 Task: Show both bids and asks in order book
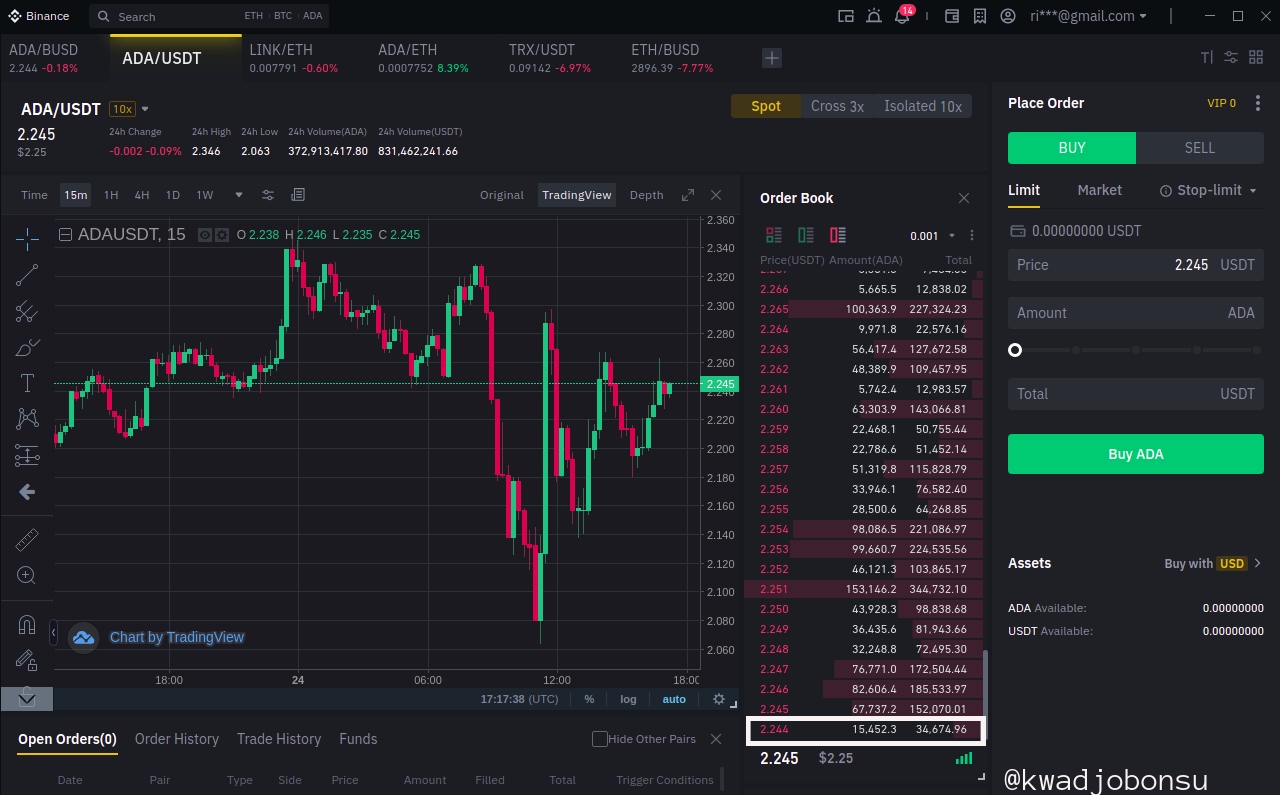click(774, 235)
